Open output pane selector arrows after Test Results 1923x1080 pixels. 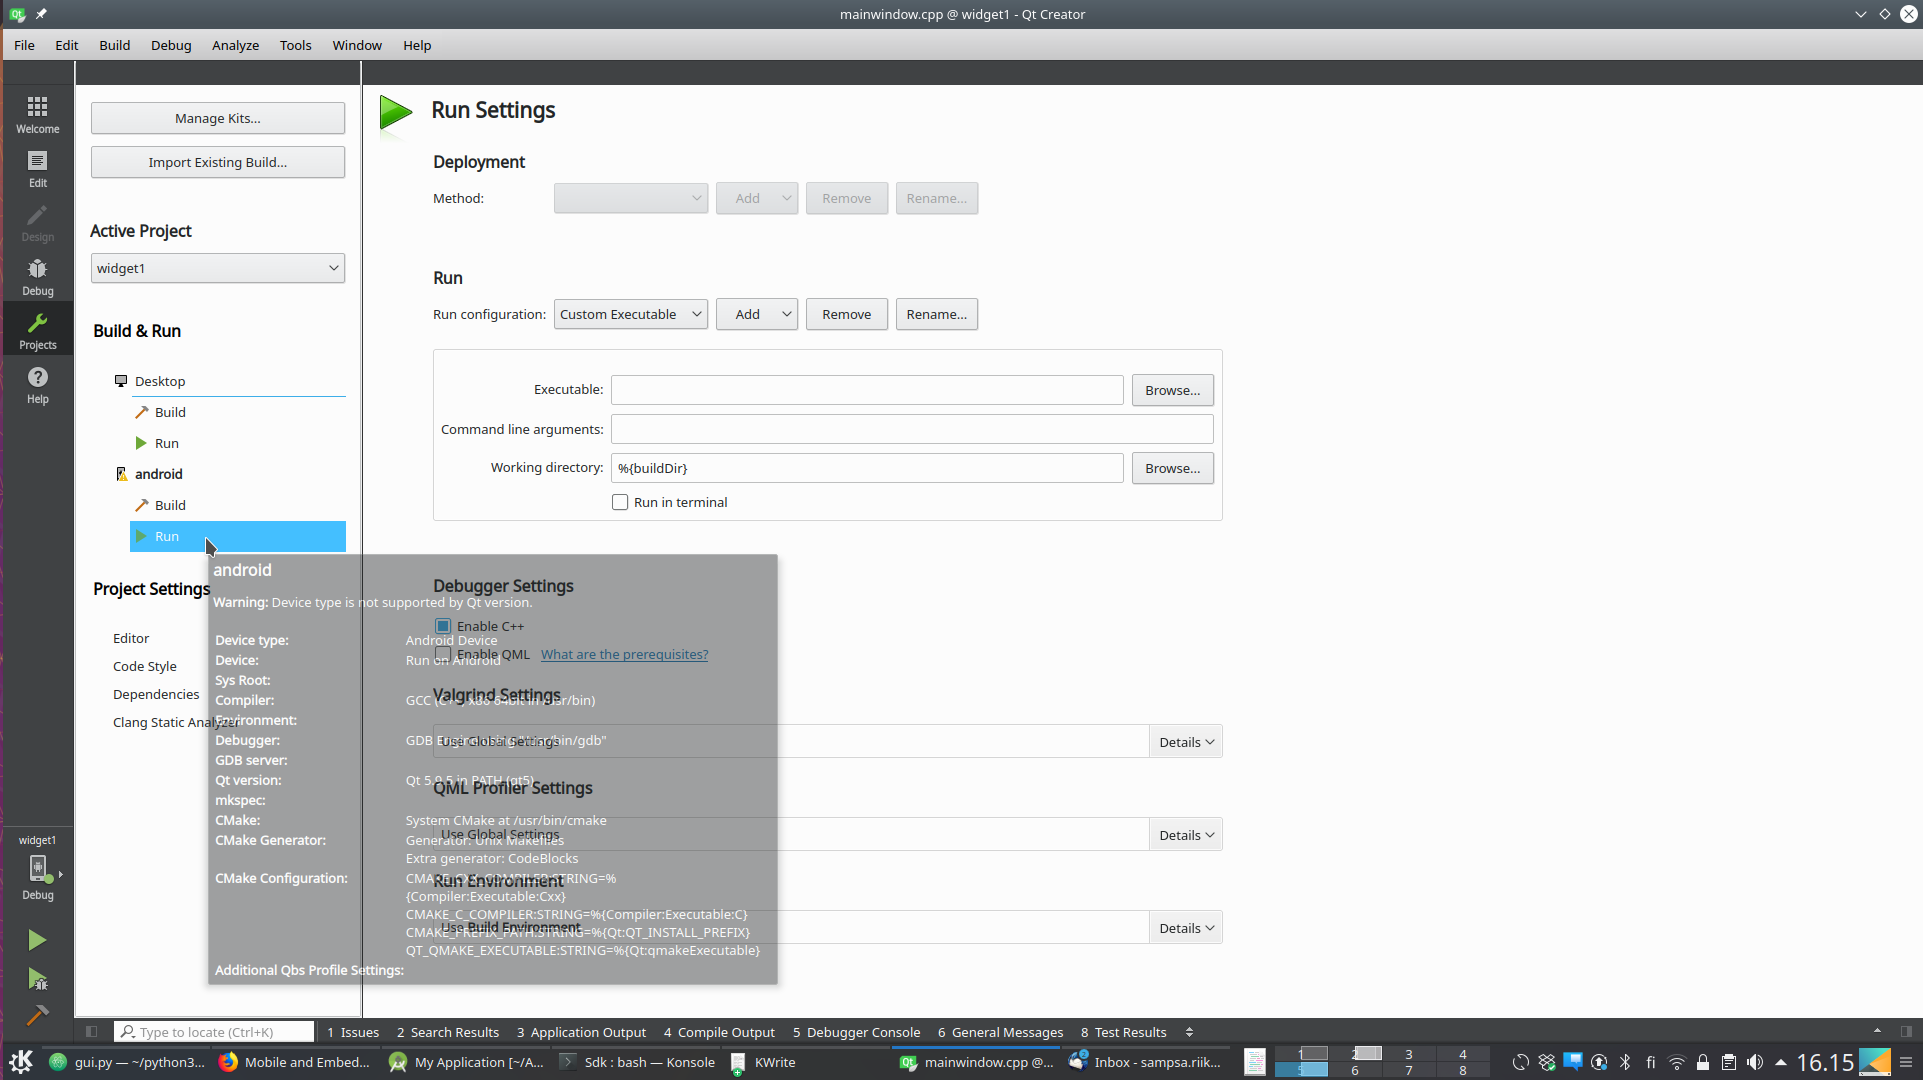[x=1189, y=1032]
